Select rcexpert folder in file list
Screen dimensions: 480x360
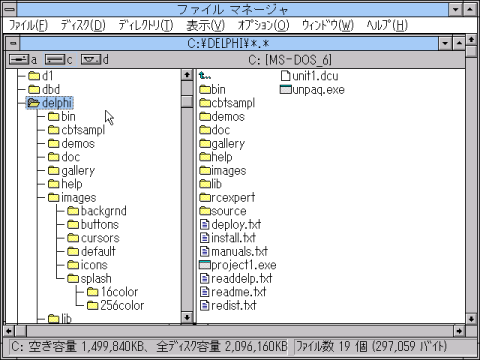pyautogui.click(x=227, y=198)
